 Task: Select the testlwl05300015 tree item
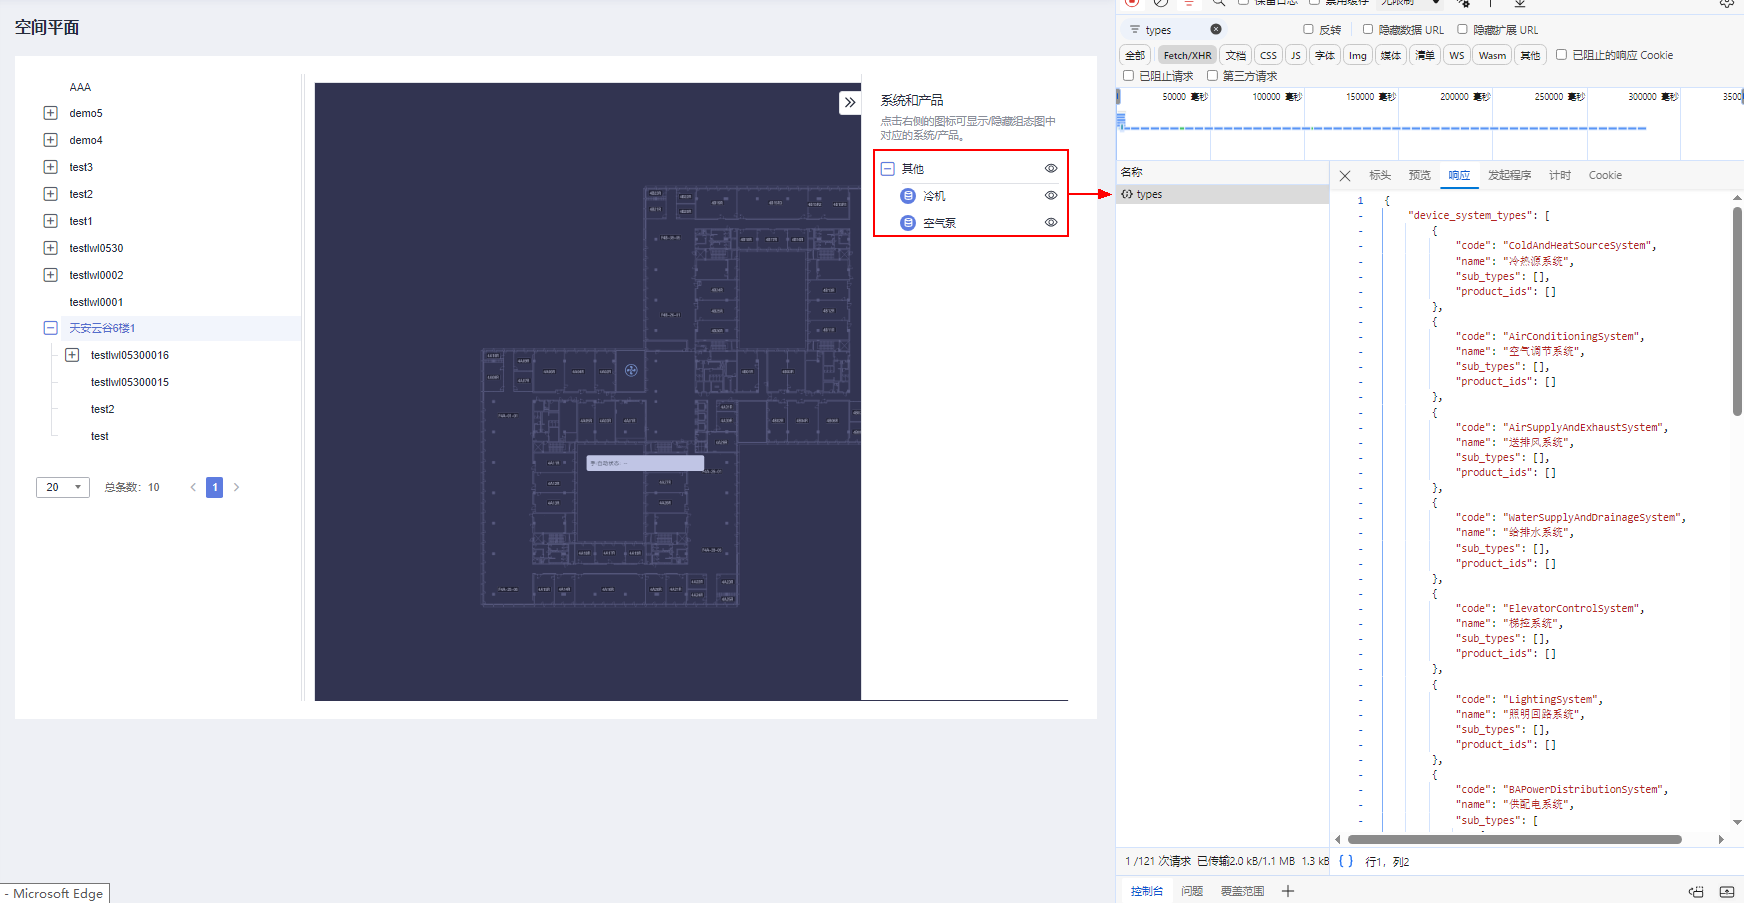(x=130, y=382)
